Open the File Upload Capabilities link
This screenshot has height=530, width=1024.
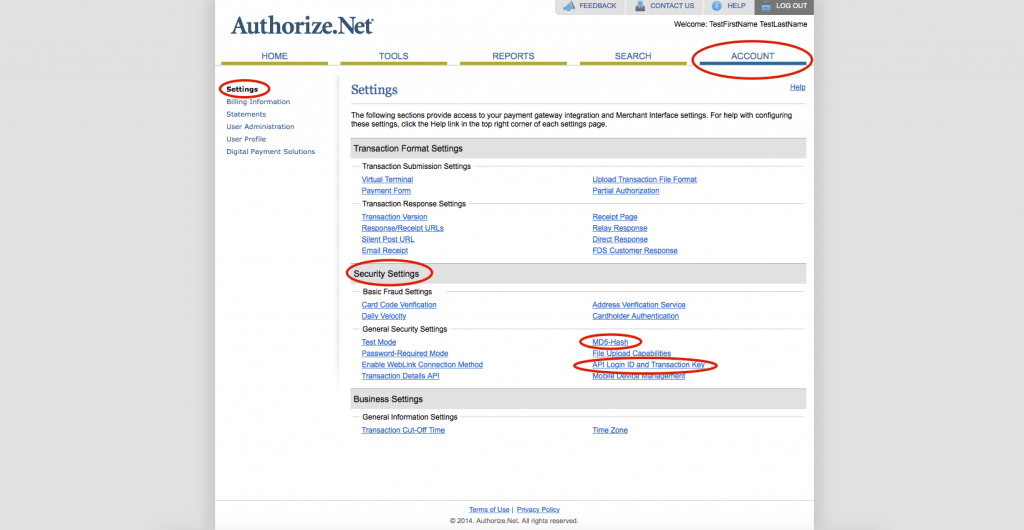pos(632,354)
